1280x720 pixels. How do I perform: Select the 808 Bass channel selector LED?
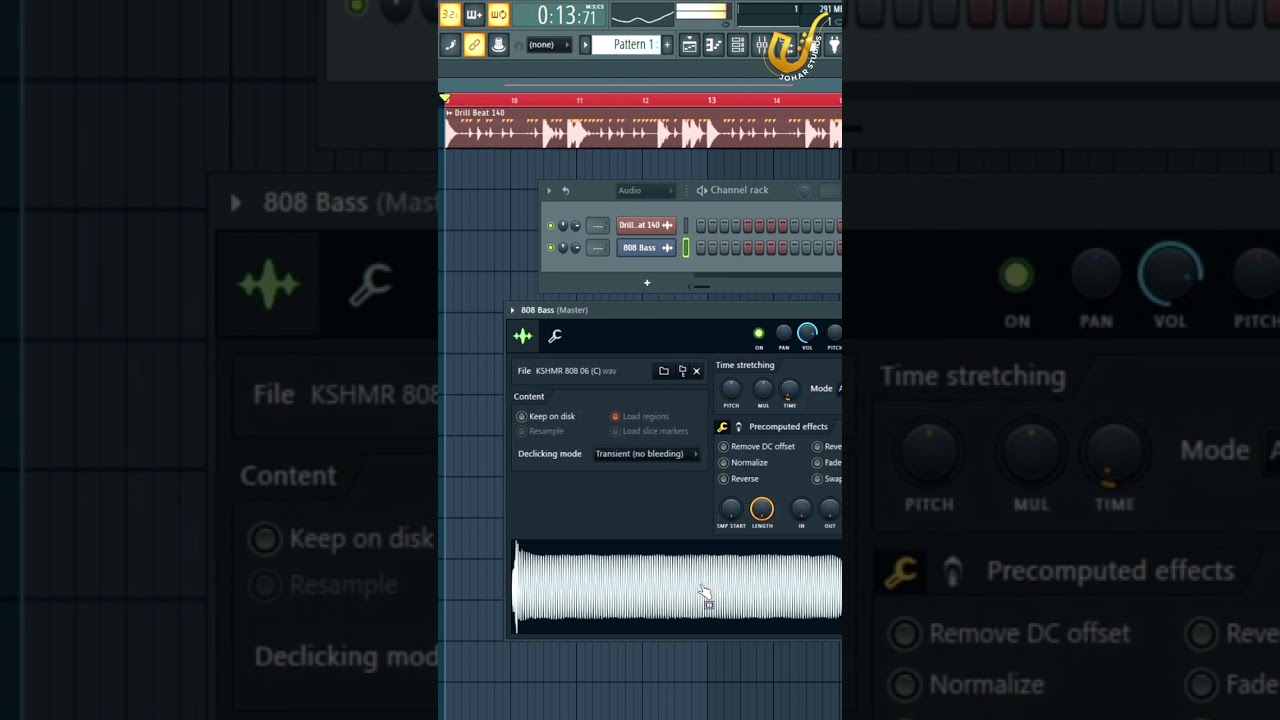pyautogui.click(x=686, y=248)
